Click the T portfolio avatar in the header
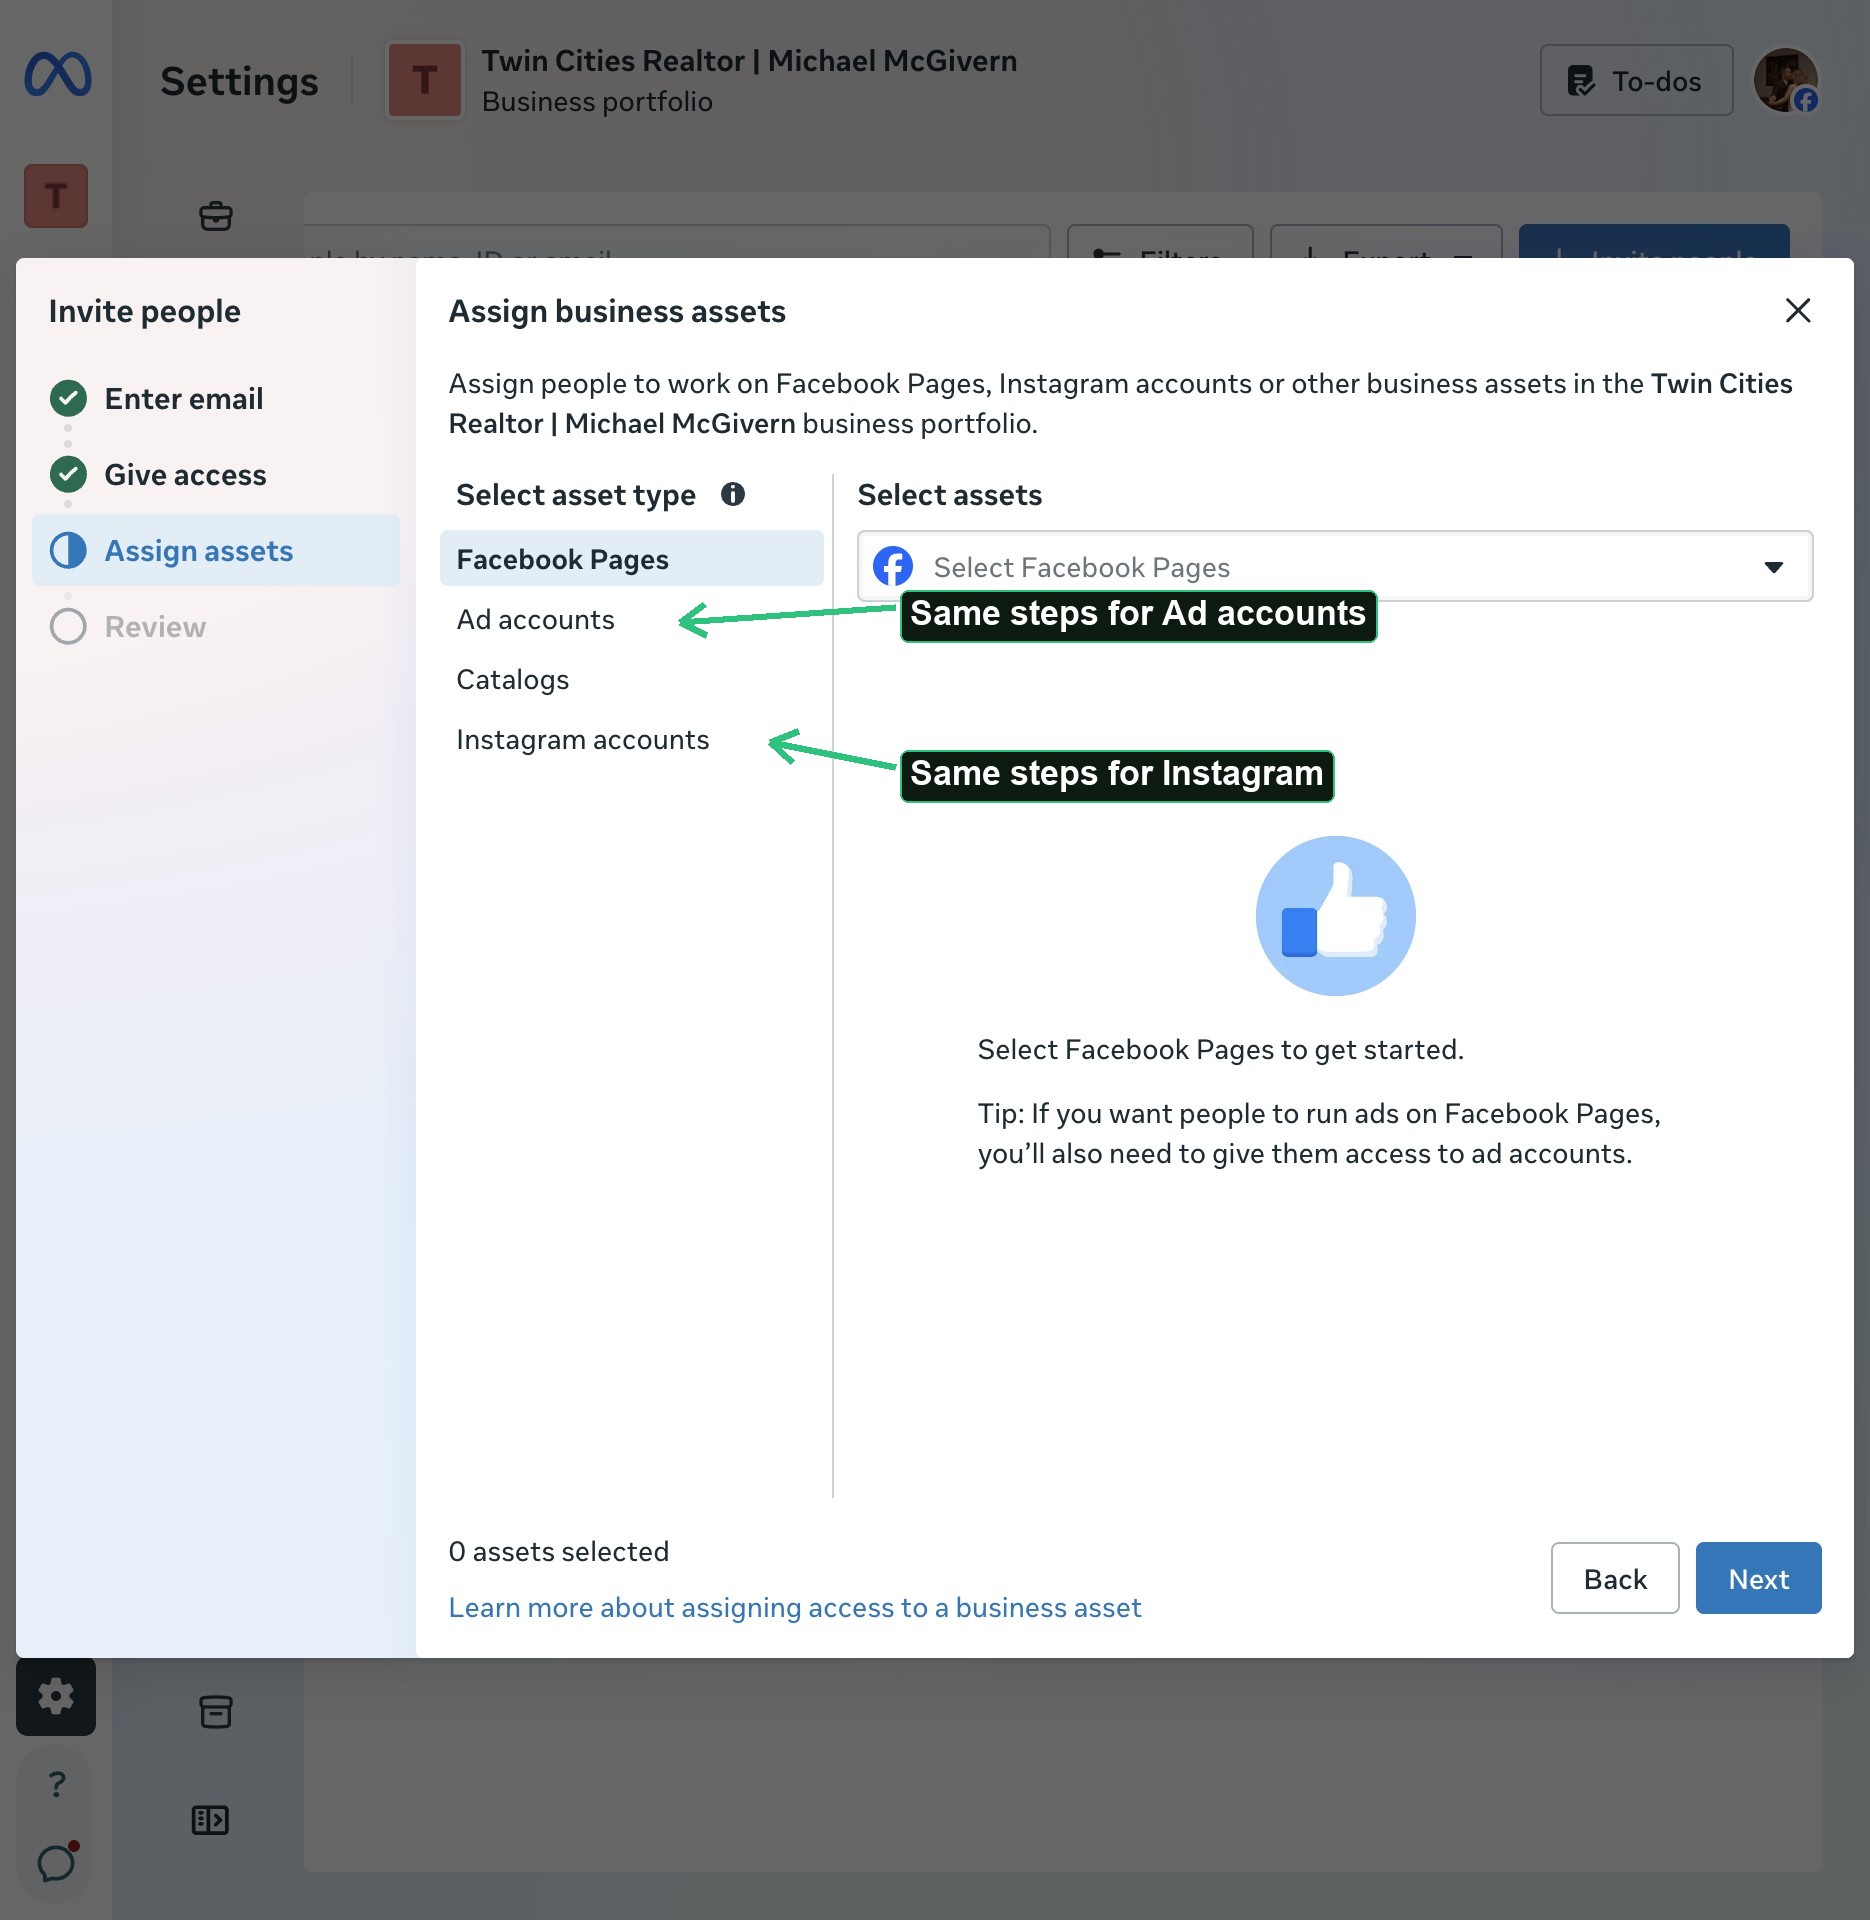This screenshot has width=1870, height=1920. 425,80
